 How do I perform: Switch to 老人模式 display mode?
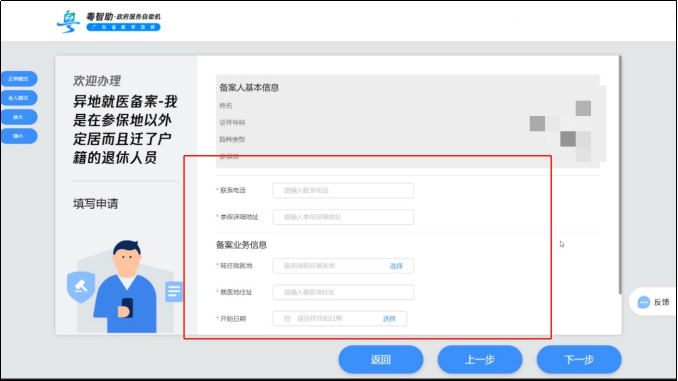point(19,98)
